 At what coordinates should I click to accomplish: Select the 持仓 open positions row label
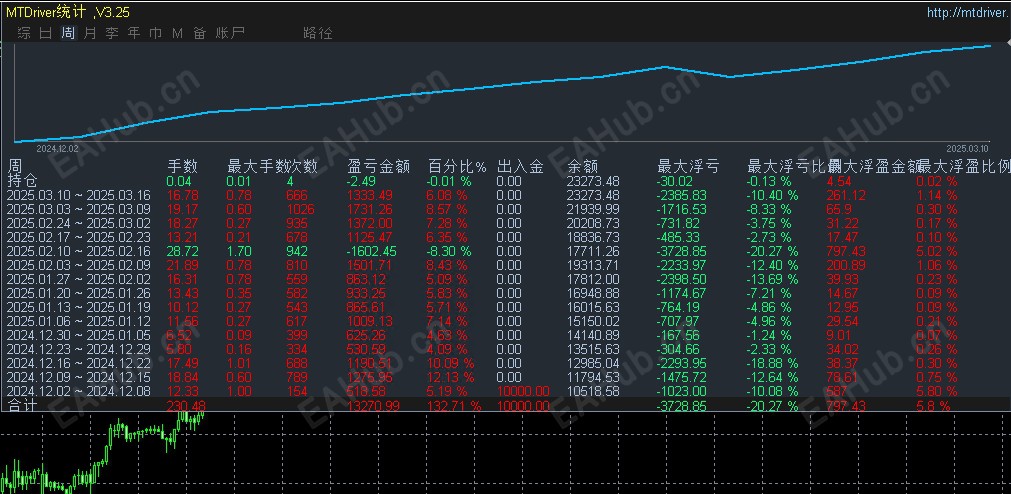[x=21, y=181]
